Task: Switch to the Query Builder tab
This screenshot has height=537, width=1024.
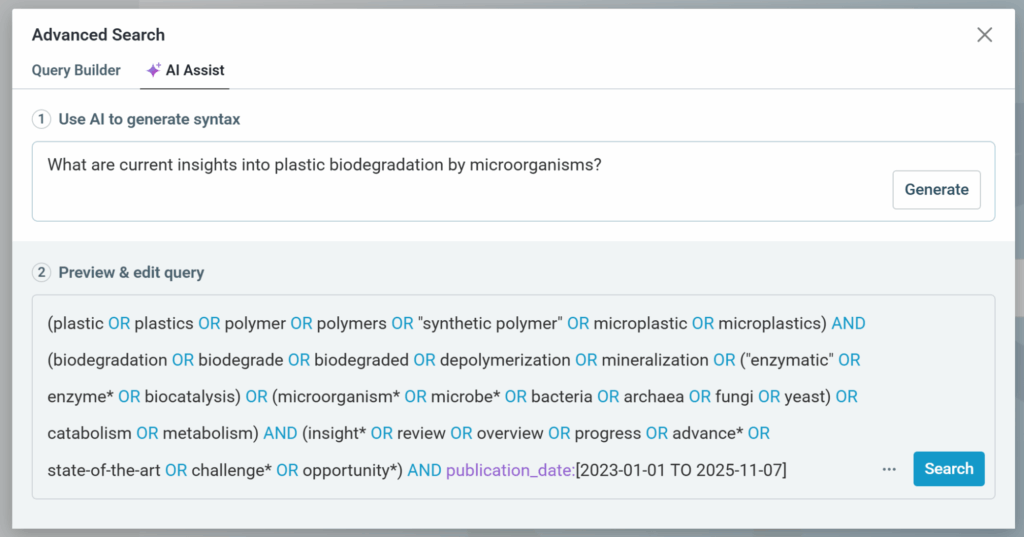Action: pyautogui.click(x=76, y=71)
